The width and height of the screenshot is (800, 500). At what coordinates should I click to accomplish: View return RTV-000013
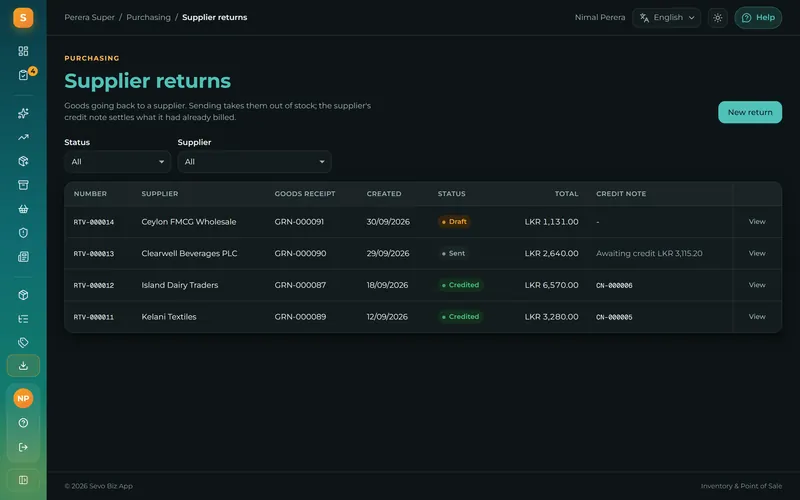757,253
